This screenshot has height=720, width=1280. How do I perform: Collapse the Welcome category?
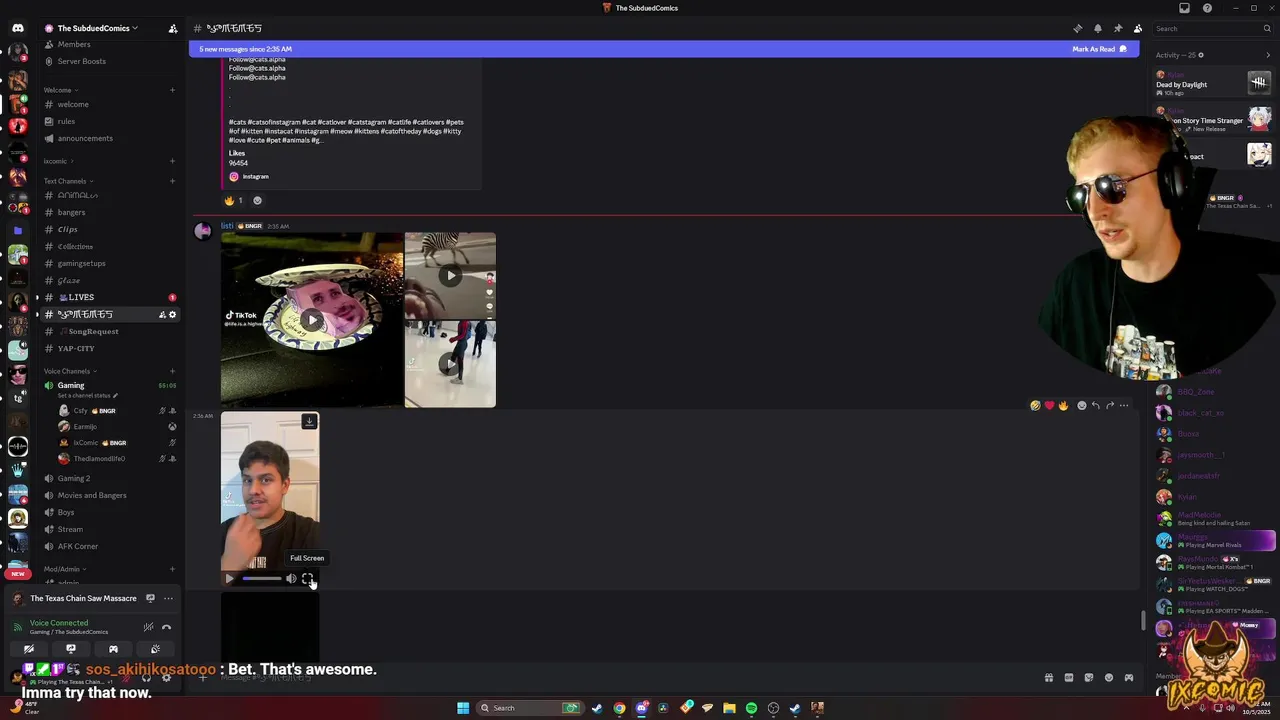pos(60,90)
